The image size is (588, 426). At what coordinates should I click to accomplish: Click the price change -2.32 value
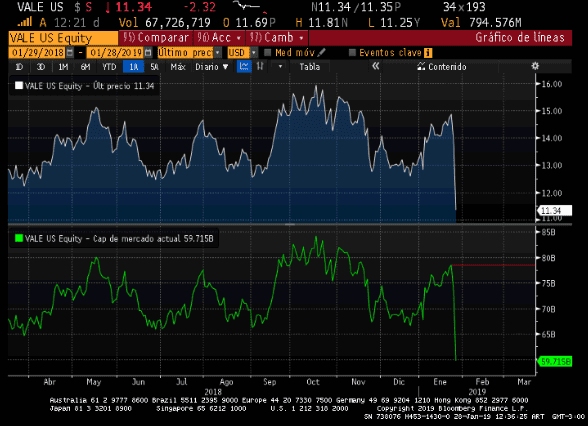click(x=200, y=7)
